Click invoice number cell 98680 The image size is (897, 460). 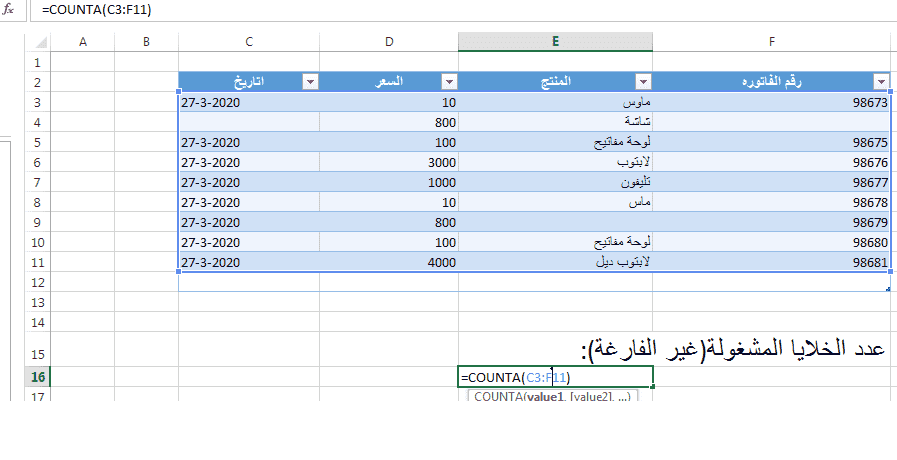pyautogui.click(x=772, y=243)
